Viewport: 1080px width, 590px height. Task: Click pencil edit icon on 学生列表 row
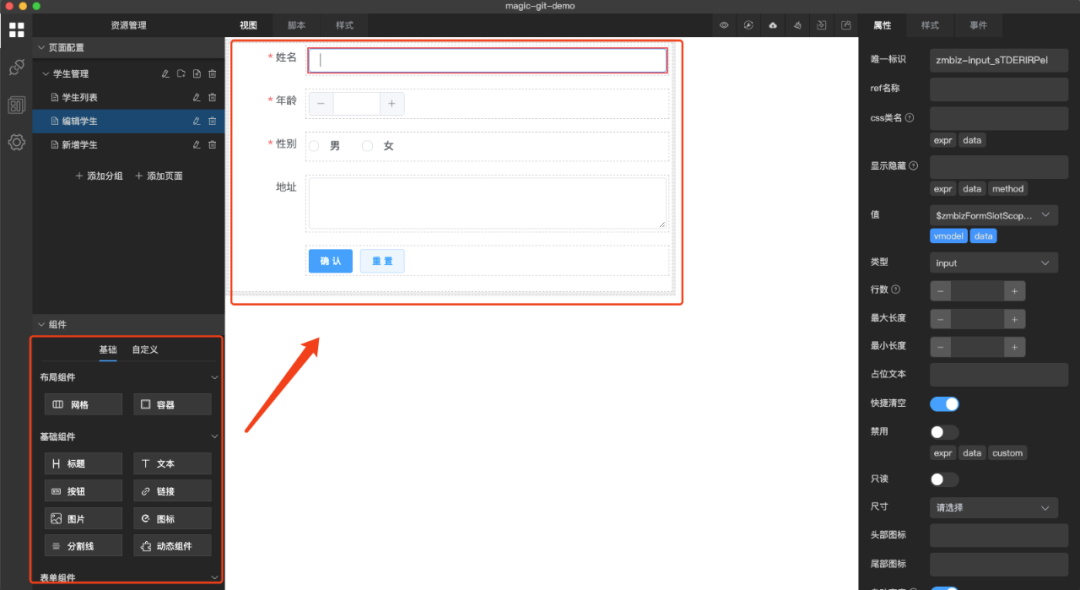(196, 98)
